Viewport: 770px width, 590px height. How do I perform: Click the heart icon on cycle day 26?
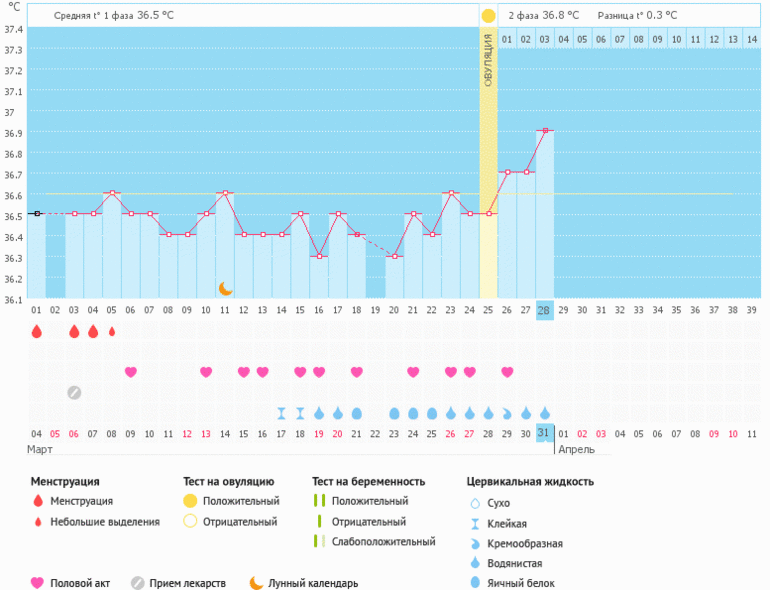(507, 372)
